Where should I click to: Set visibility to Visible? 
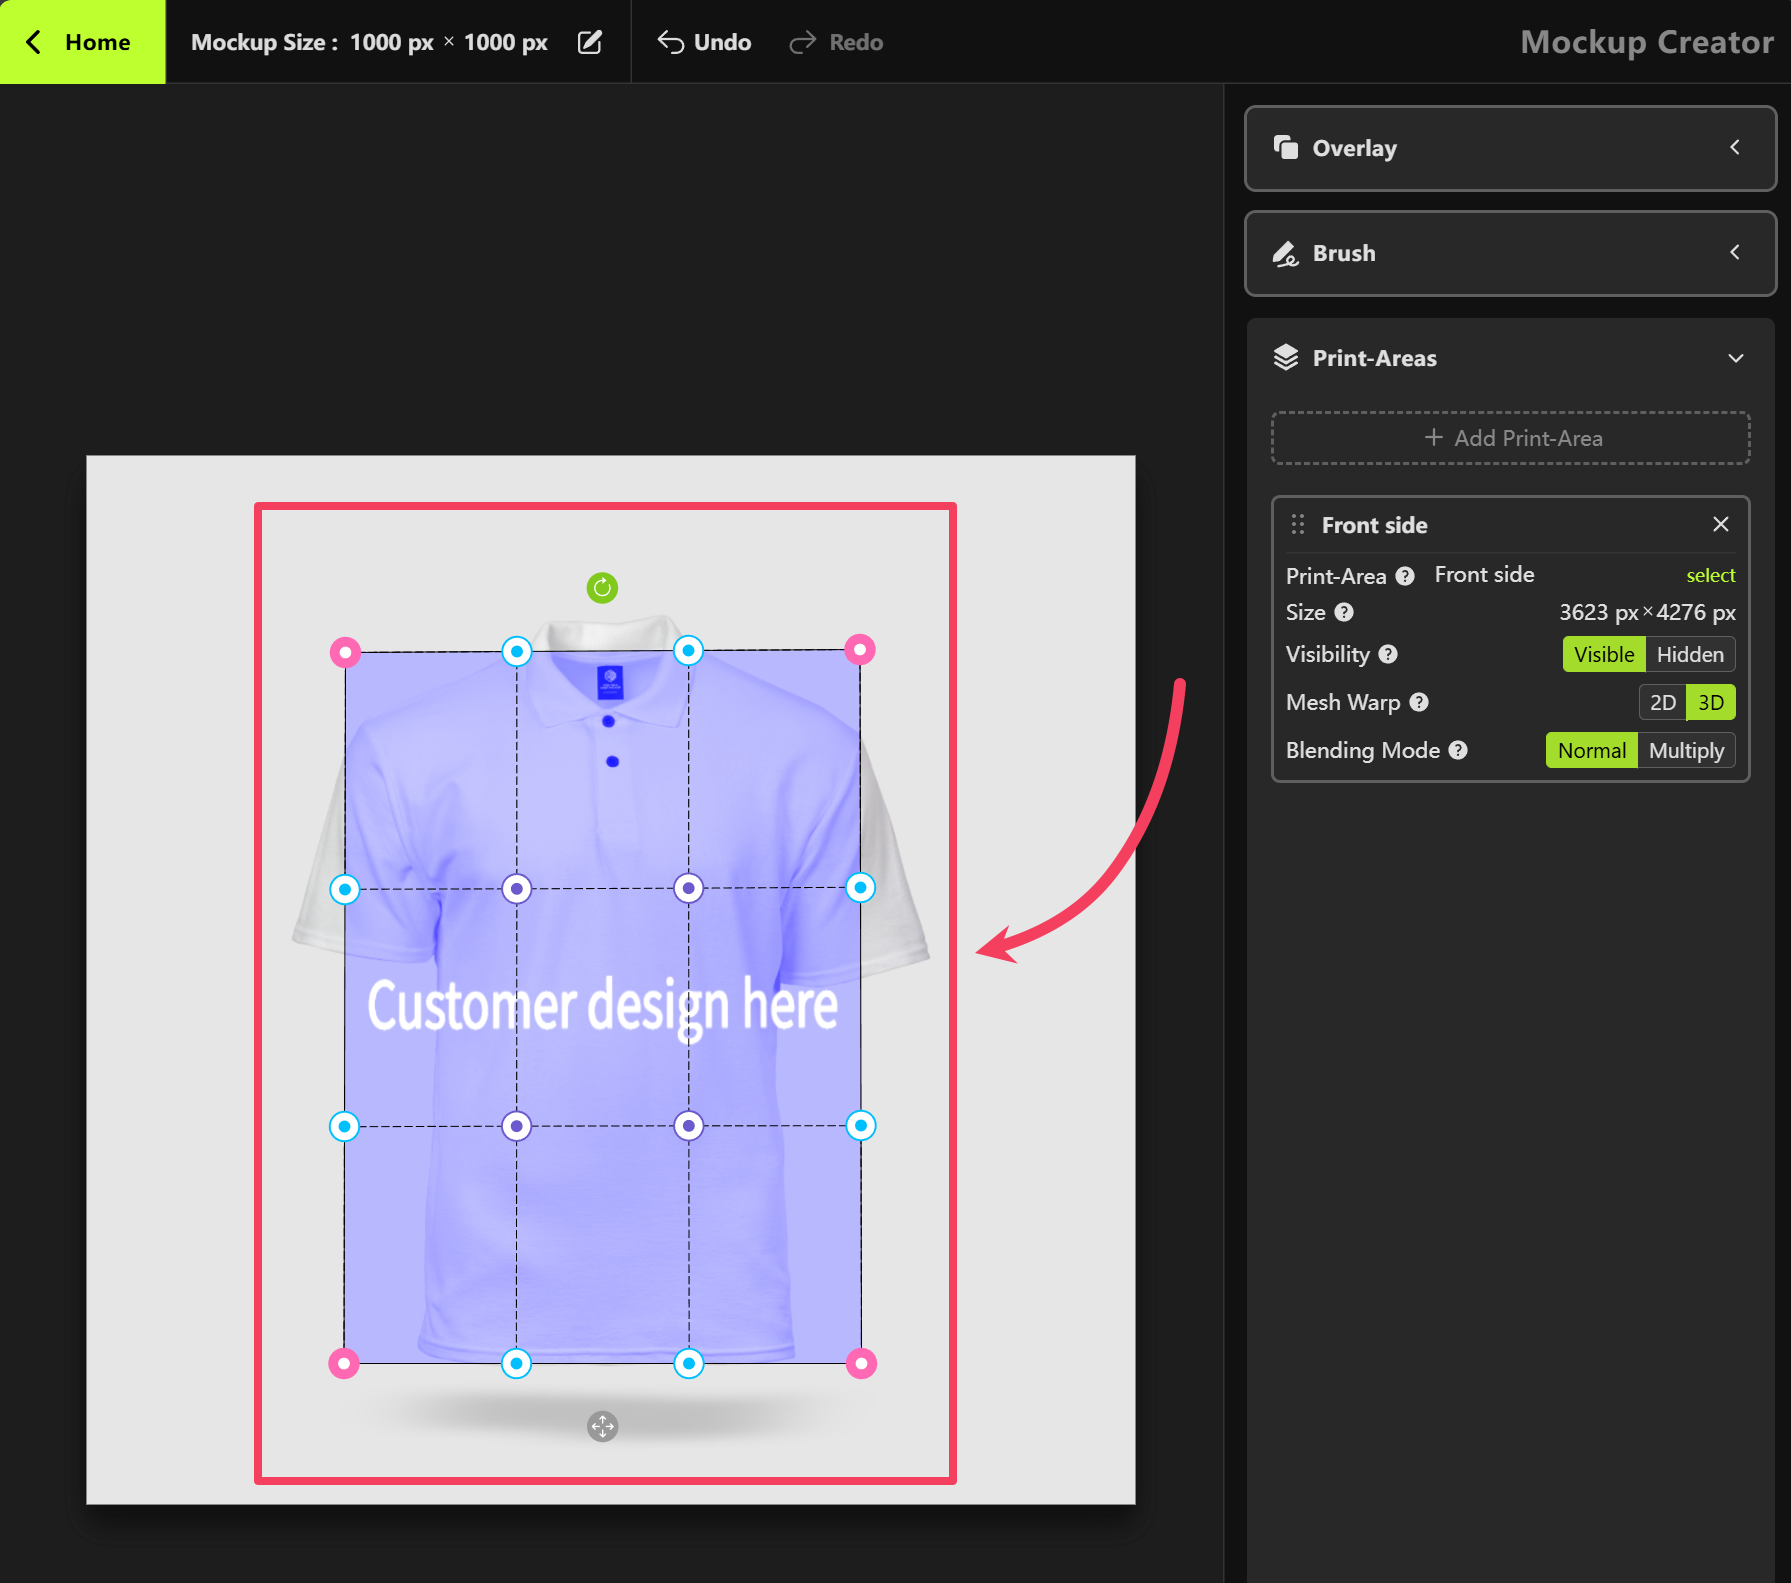1604,654
